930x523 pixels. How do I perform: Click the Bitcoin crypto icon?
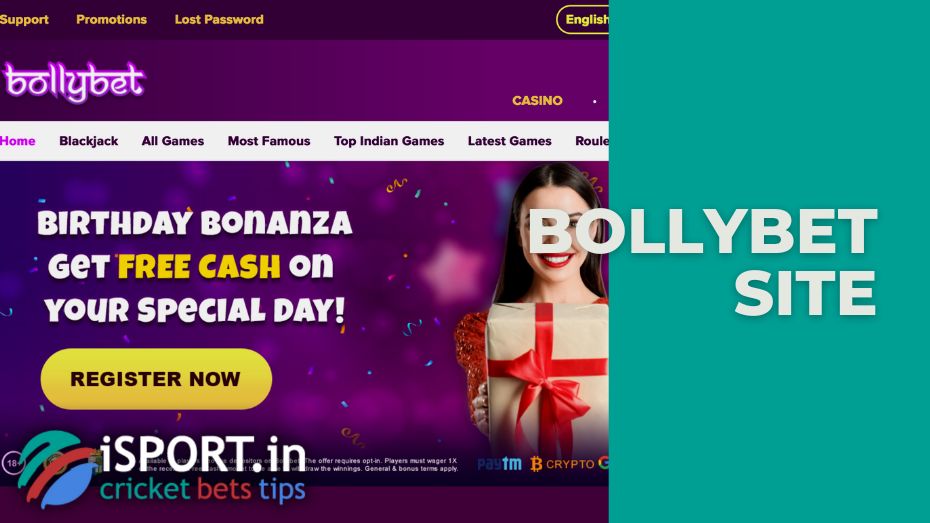[536, 464]
